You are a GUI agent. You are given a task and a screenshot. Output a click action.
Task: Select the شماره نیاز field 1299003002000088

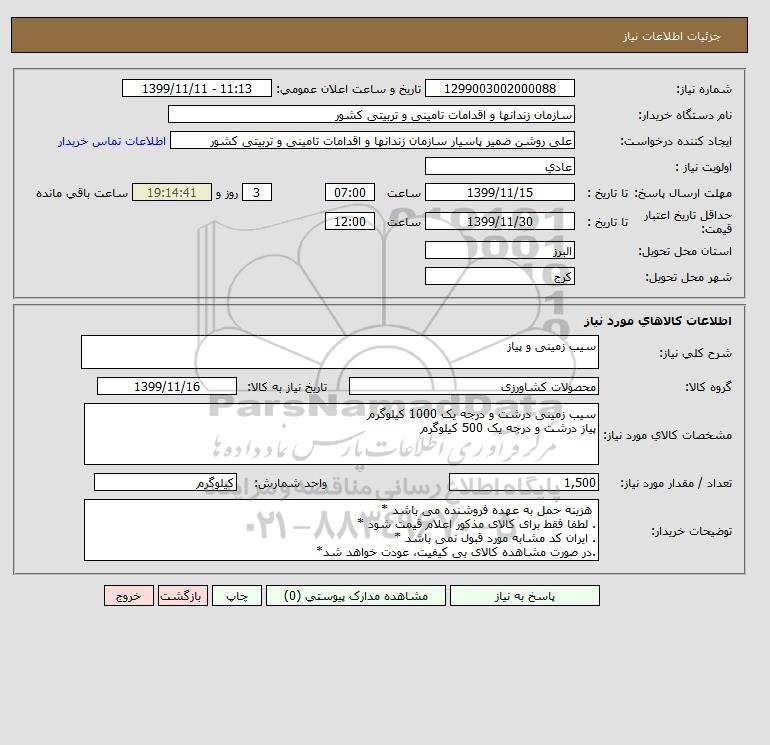[499, 88]
